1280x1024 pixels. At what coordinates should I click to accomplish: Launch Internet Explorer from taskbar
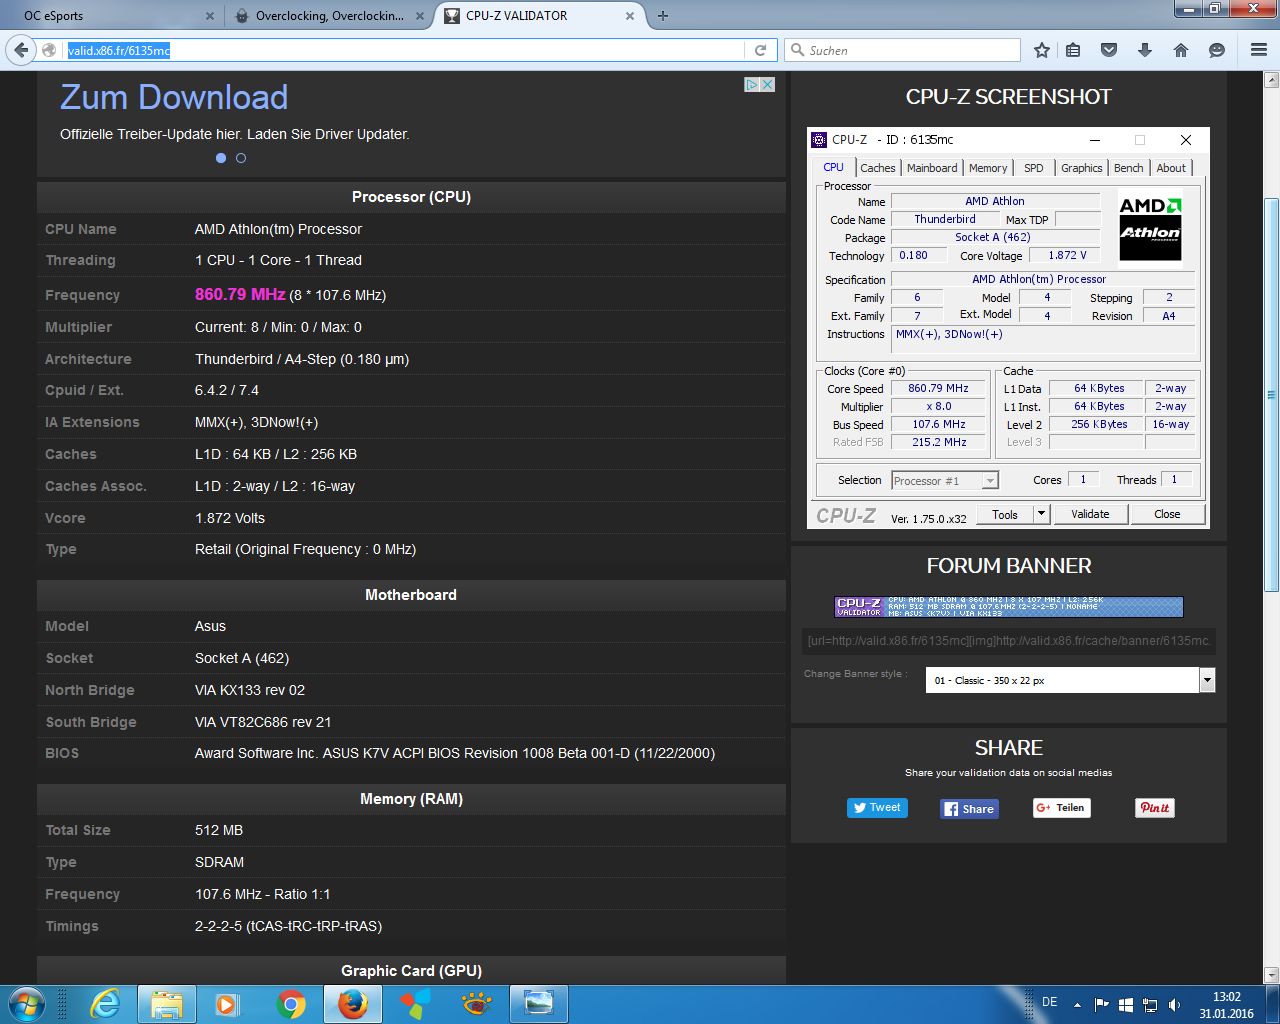point(105,1004)
